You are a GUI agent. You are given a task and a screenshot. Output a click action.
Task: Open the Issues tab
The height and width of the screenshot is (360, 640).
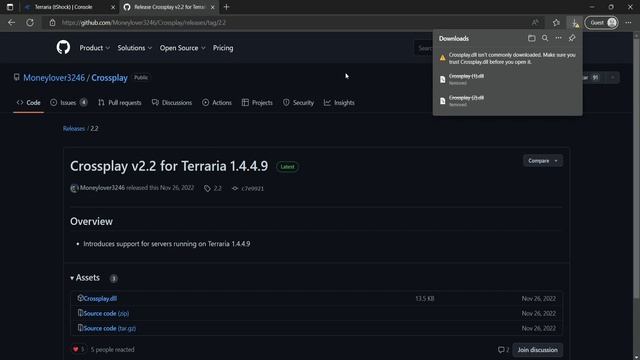pyautogui.click(x=69, y=102)
